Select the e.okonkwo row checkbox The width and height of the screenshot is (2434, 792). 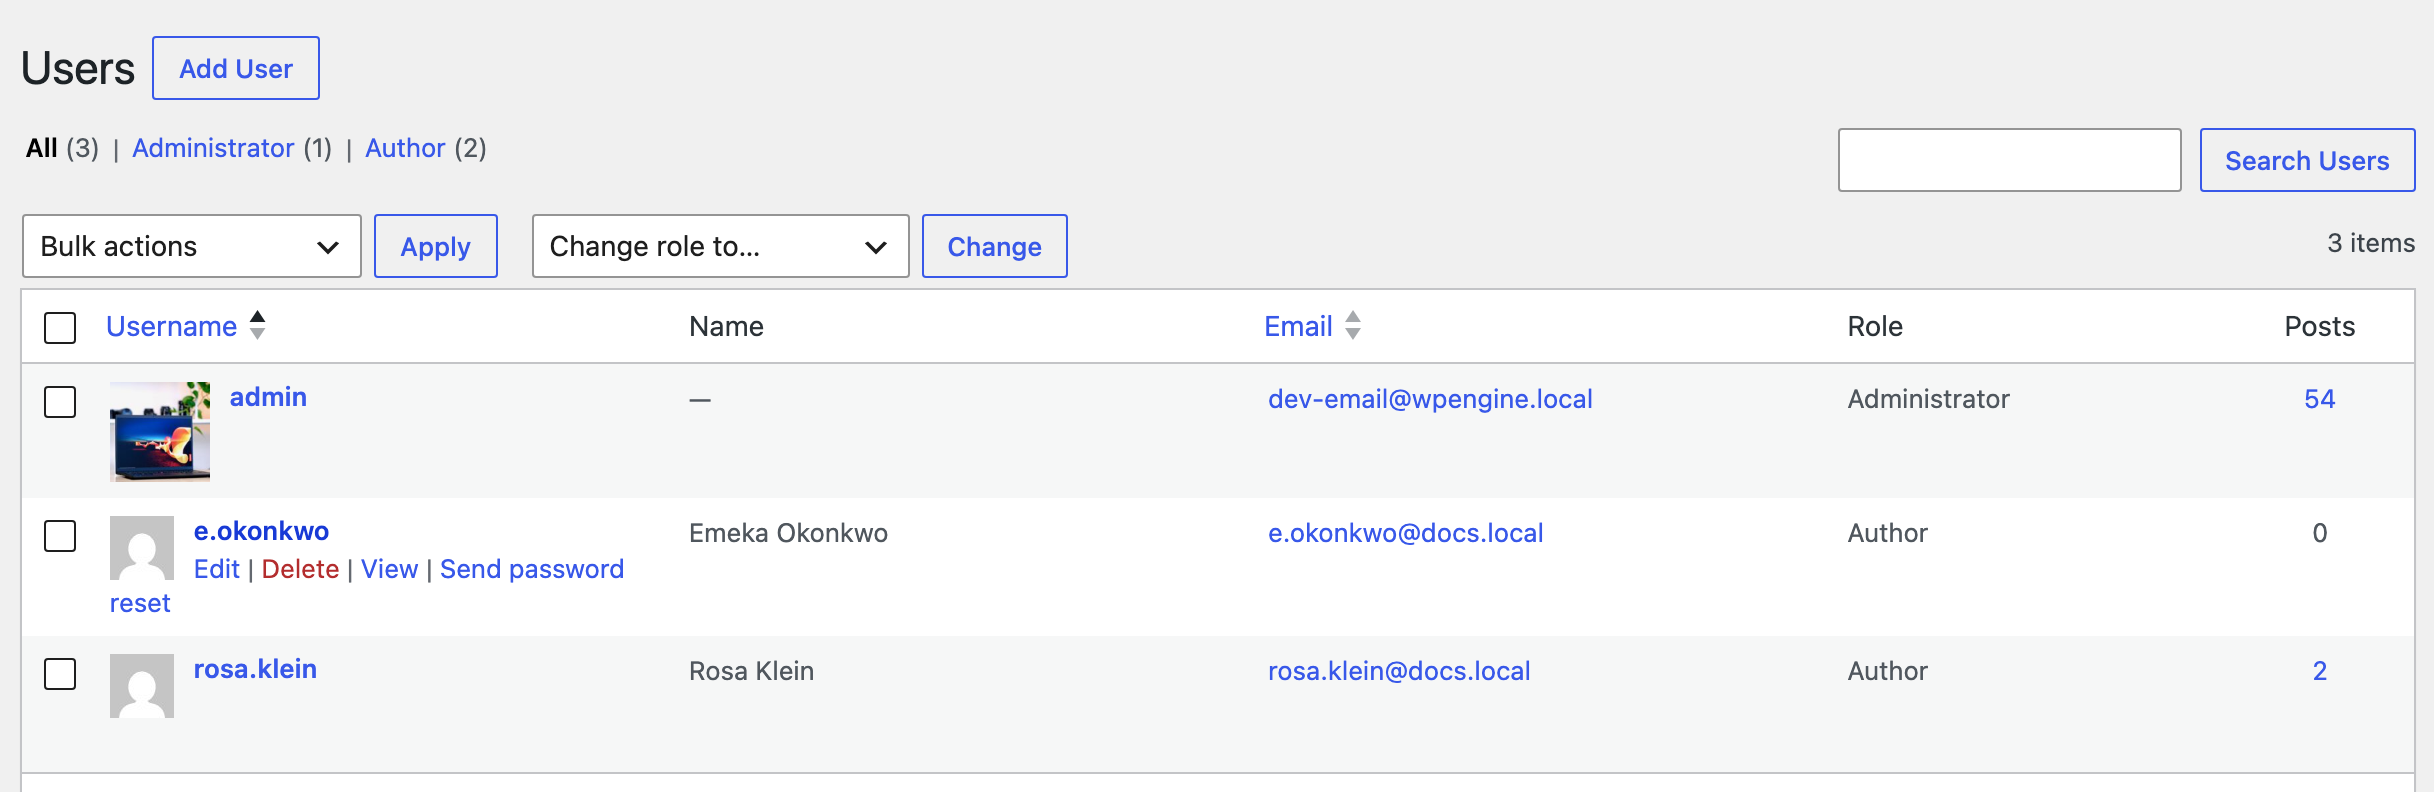(60, 536)
